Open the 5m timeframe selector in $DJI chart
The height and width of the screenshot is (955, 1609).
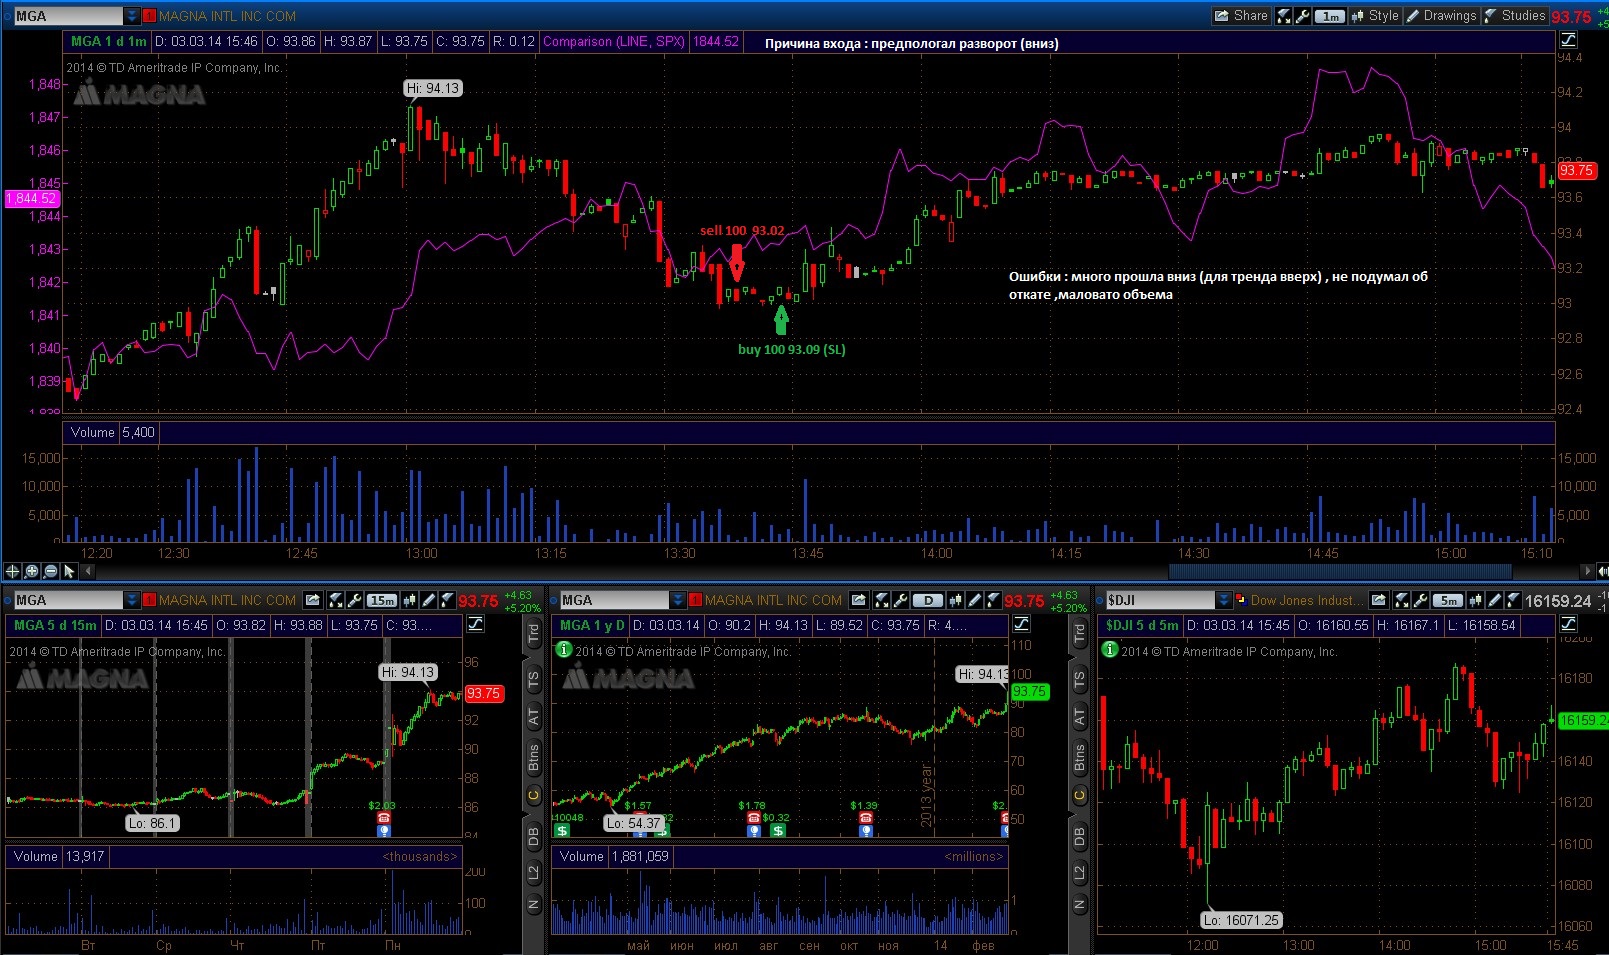1448,600
